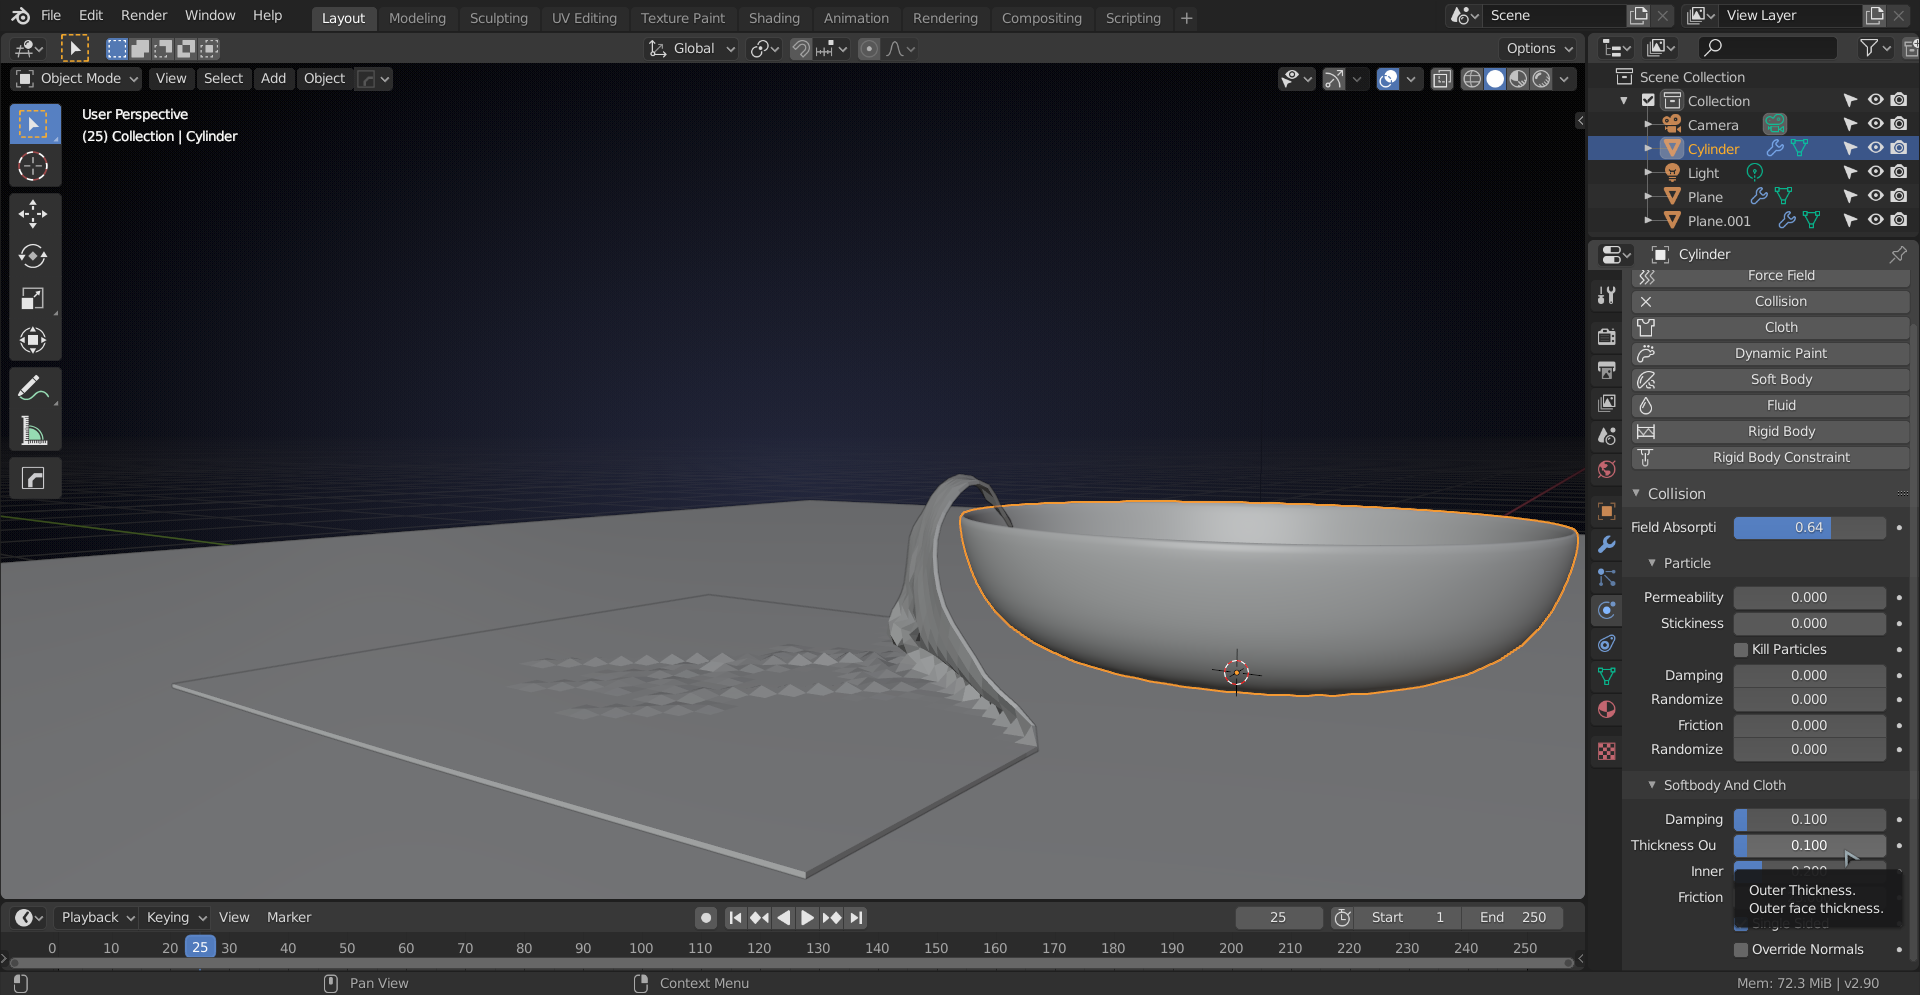This screenshot has height=995, width=1920.
Task: Open the File menu
Action: click(x=51, y=16)
